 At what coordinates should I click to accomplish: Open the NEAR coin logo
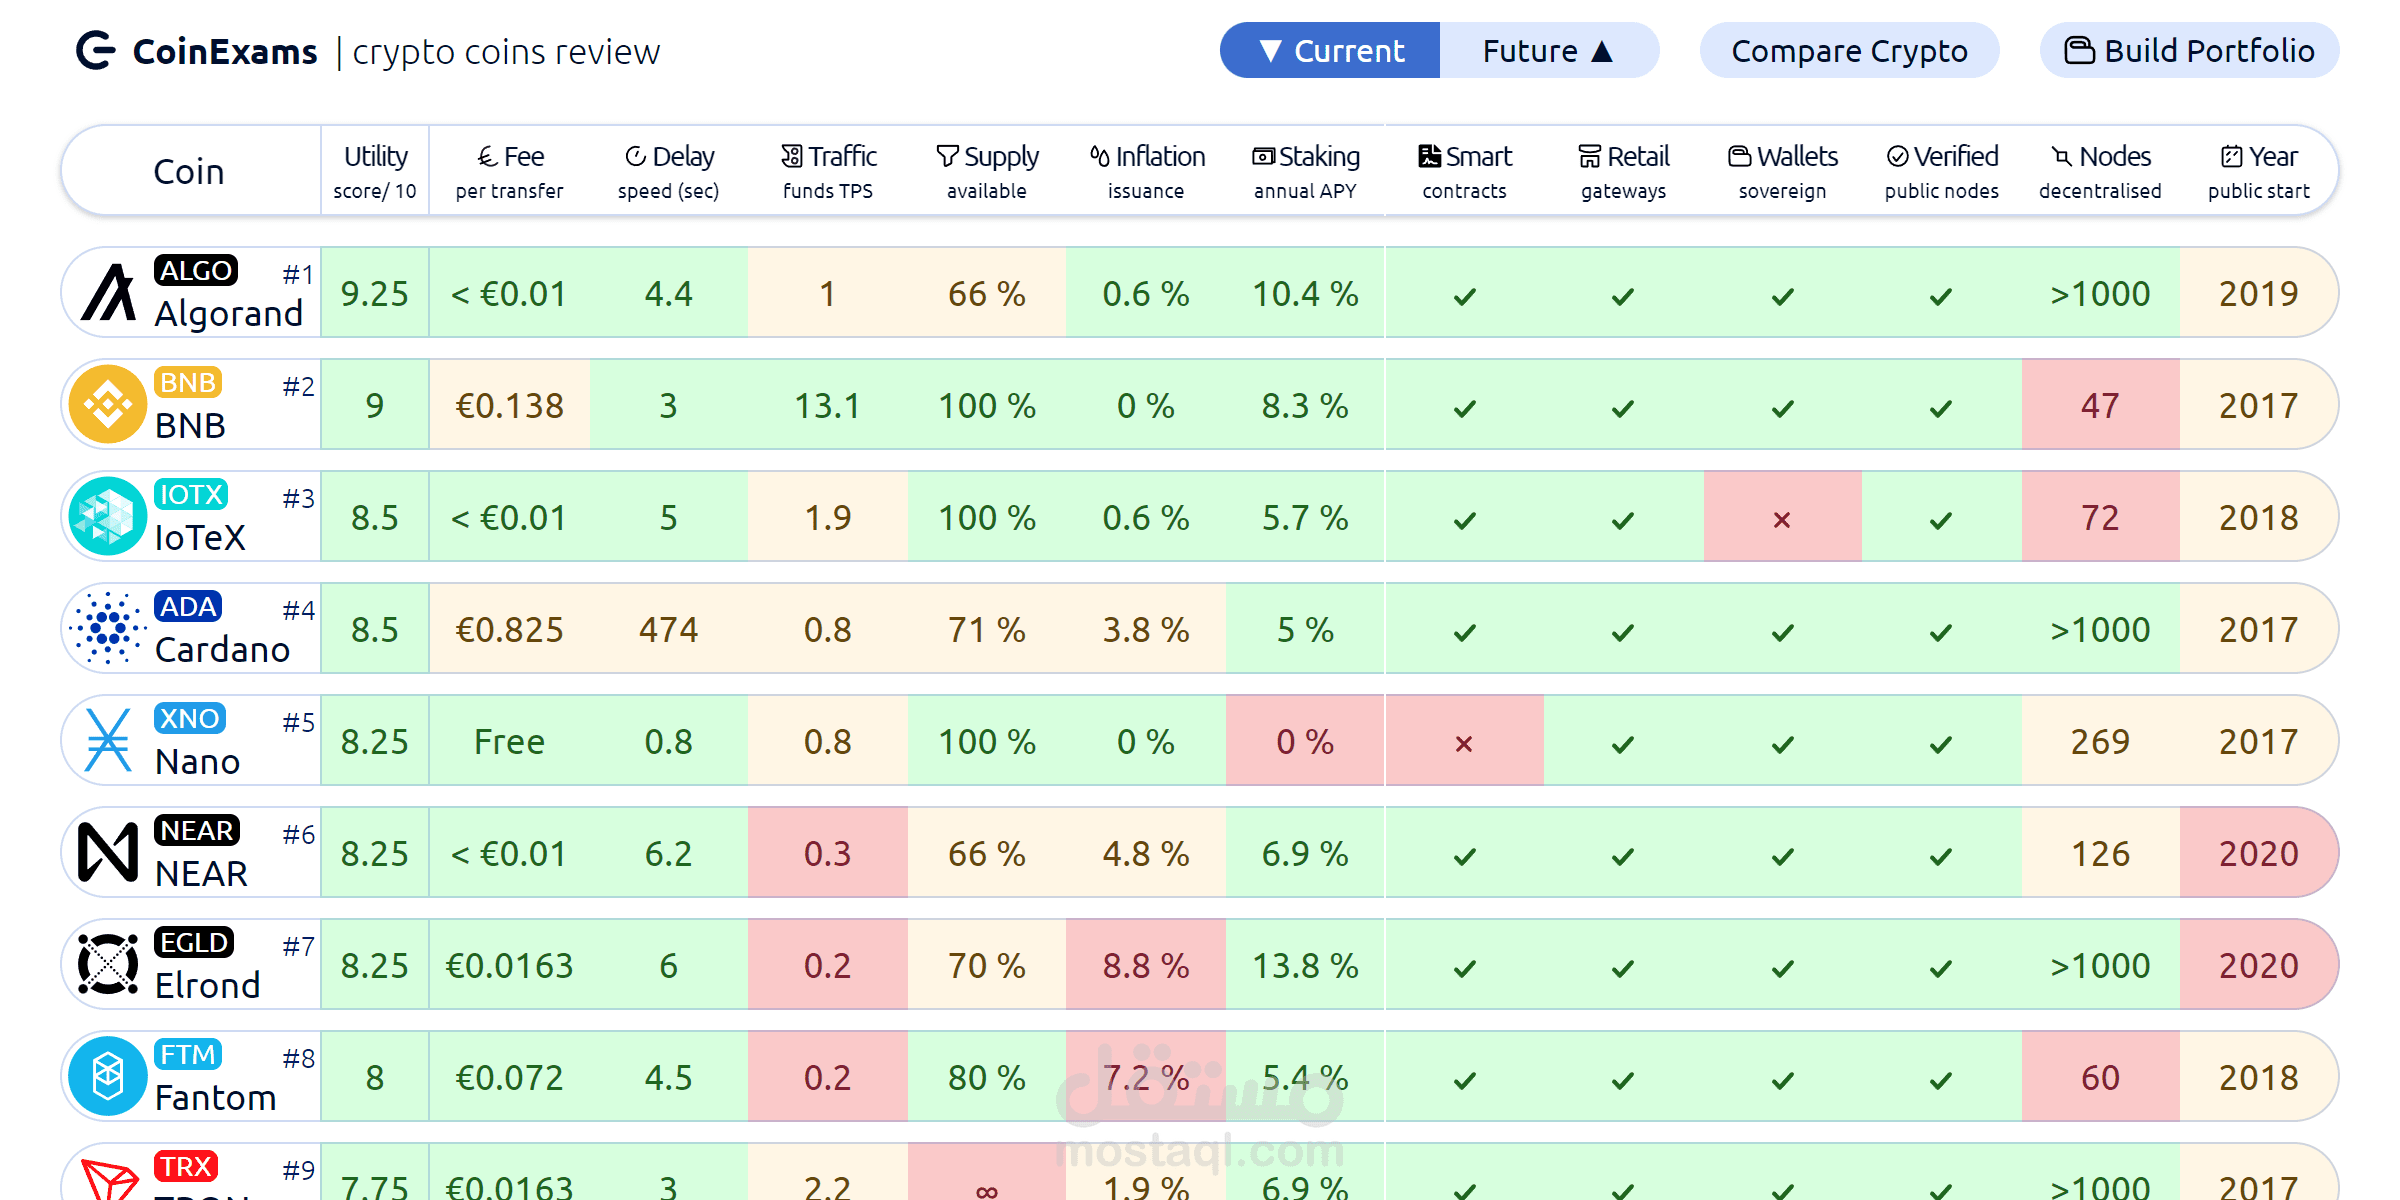(108, 852)
